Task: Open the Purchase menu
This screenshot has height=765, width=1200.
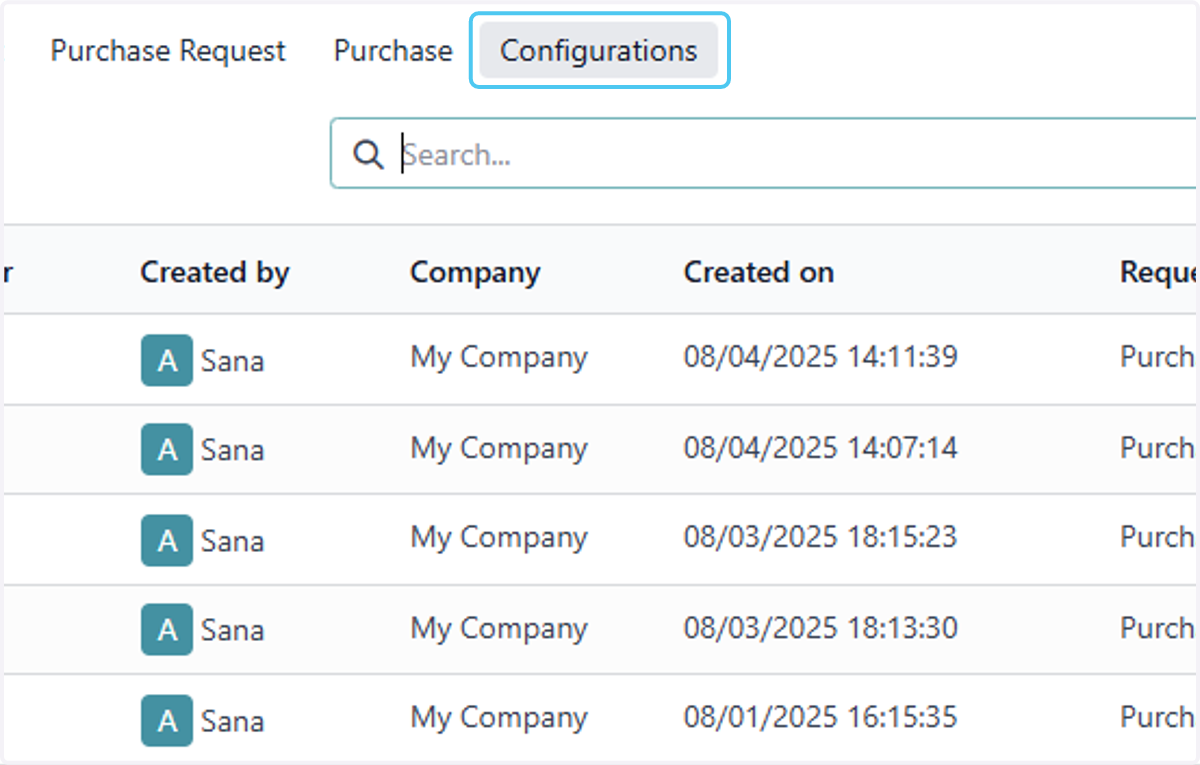Action: (x=393, y=51)
